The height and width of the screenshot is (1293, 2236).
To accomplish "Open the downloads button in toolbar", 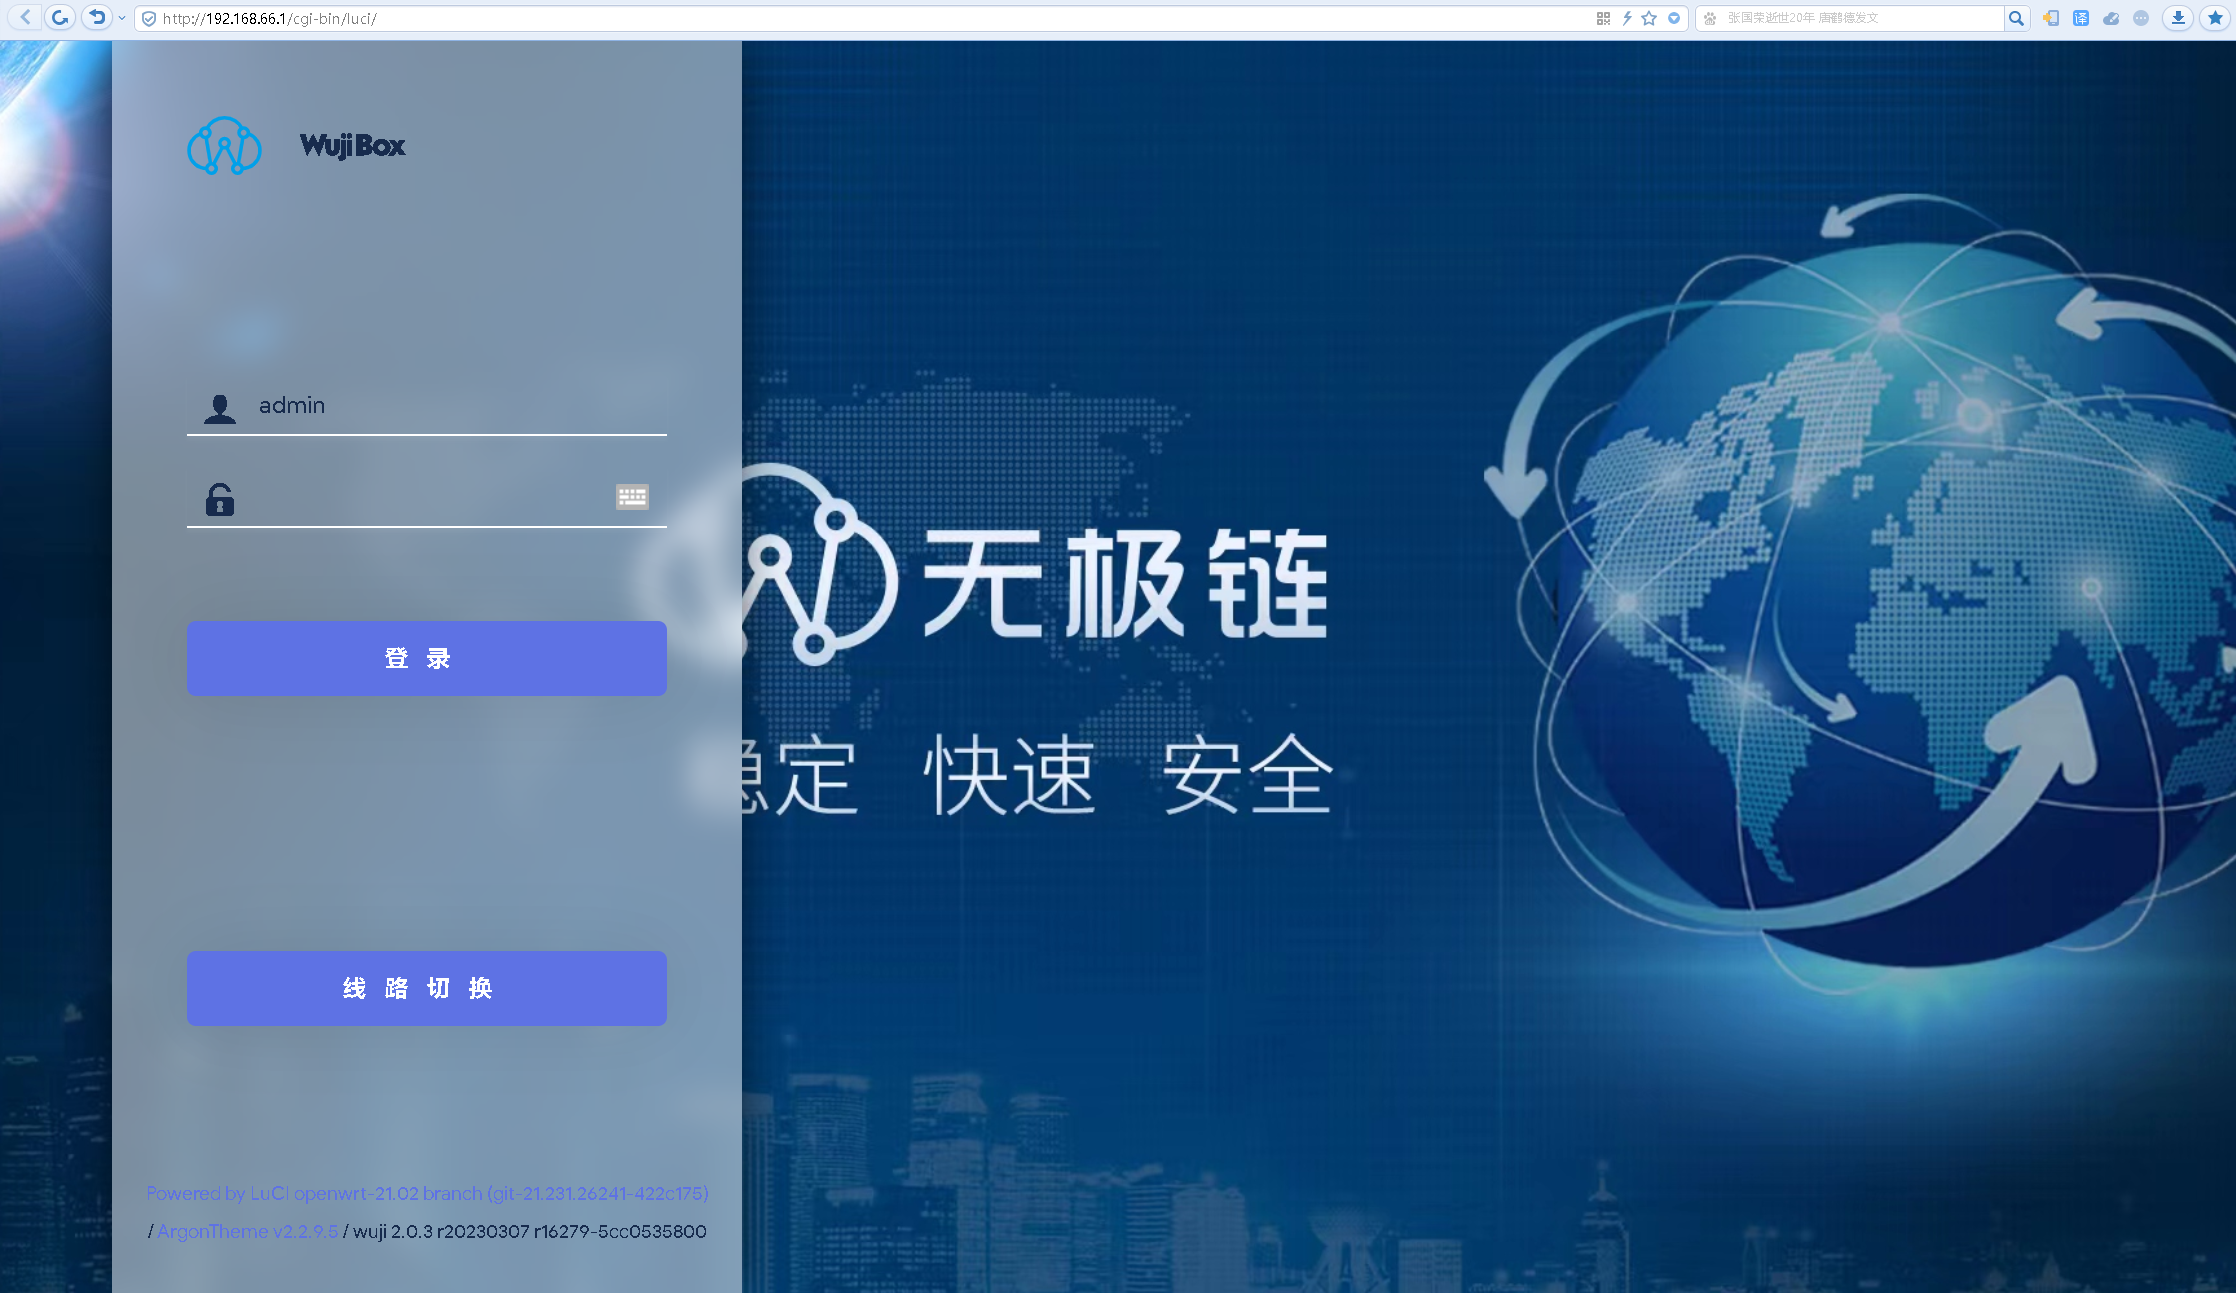I will pos(2178,18).
